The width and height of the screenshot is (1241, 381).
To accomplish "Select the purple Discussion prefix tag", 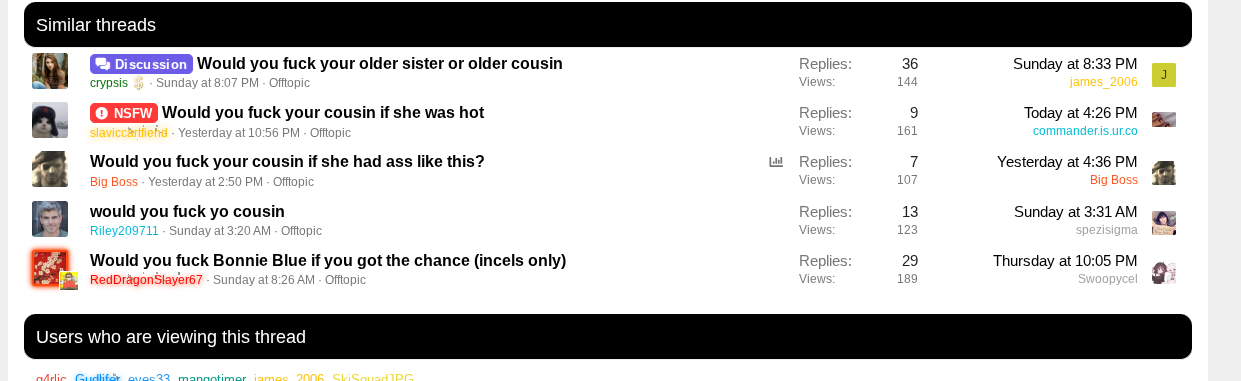I will [x=141, y=64].
